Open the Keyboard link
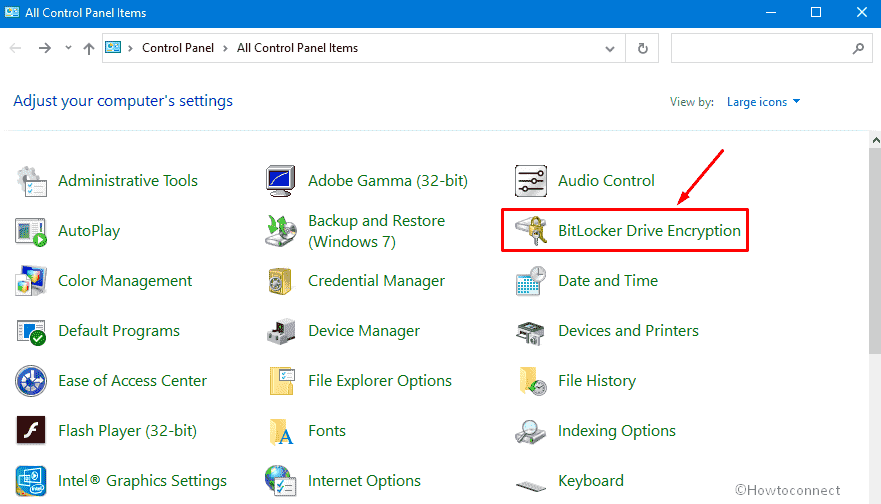Screen dimensions: 881x504 pos(591,481)
